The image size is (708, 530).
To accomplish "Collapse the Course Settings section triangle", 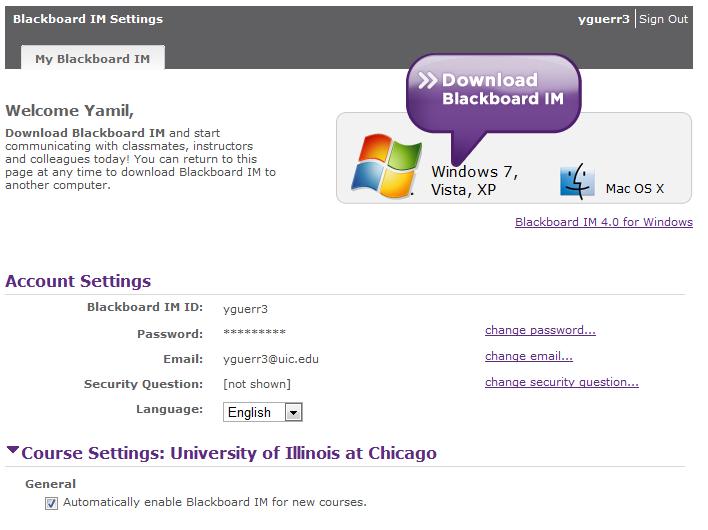I will pyautogui.click(x=13, y=450).
